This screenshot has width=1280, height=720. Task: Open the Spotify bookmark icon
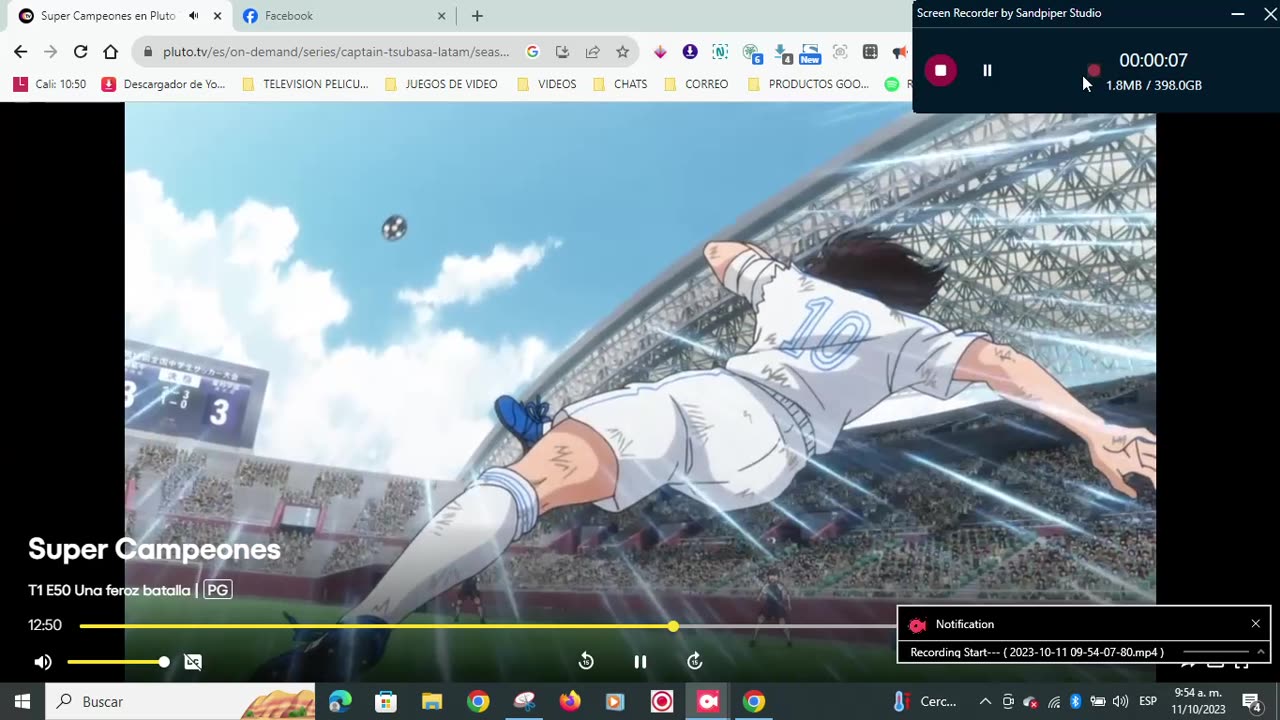pyautogui.click(x=892, y=84)
